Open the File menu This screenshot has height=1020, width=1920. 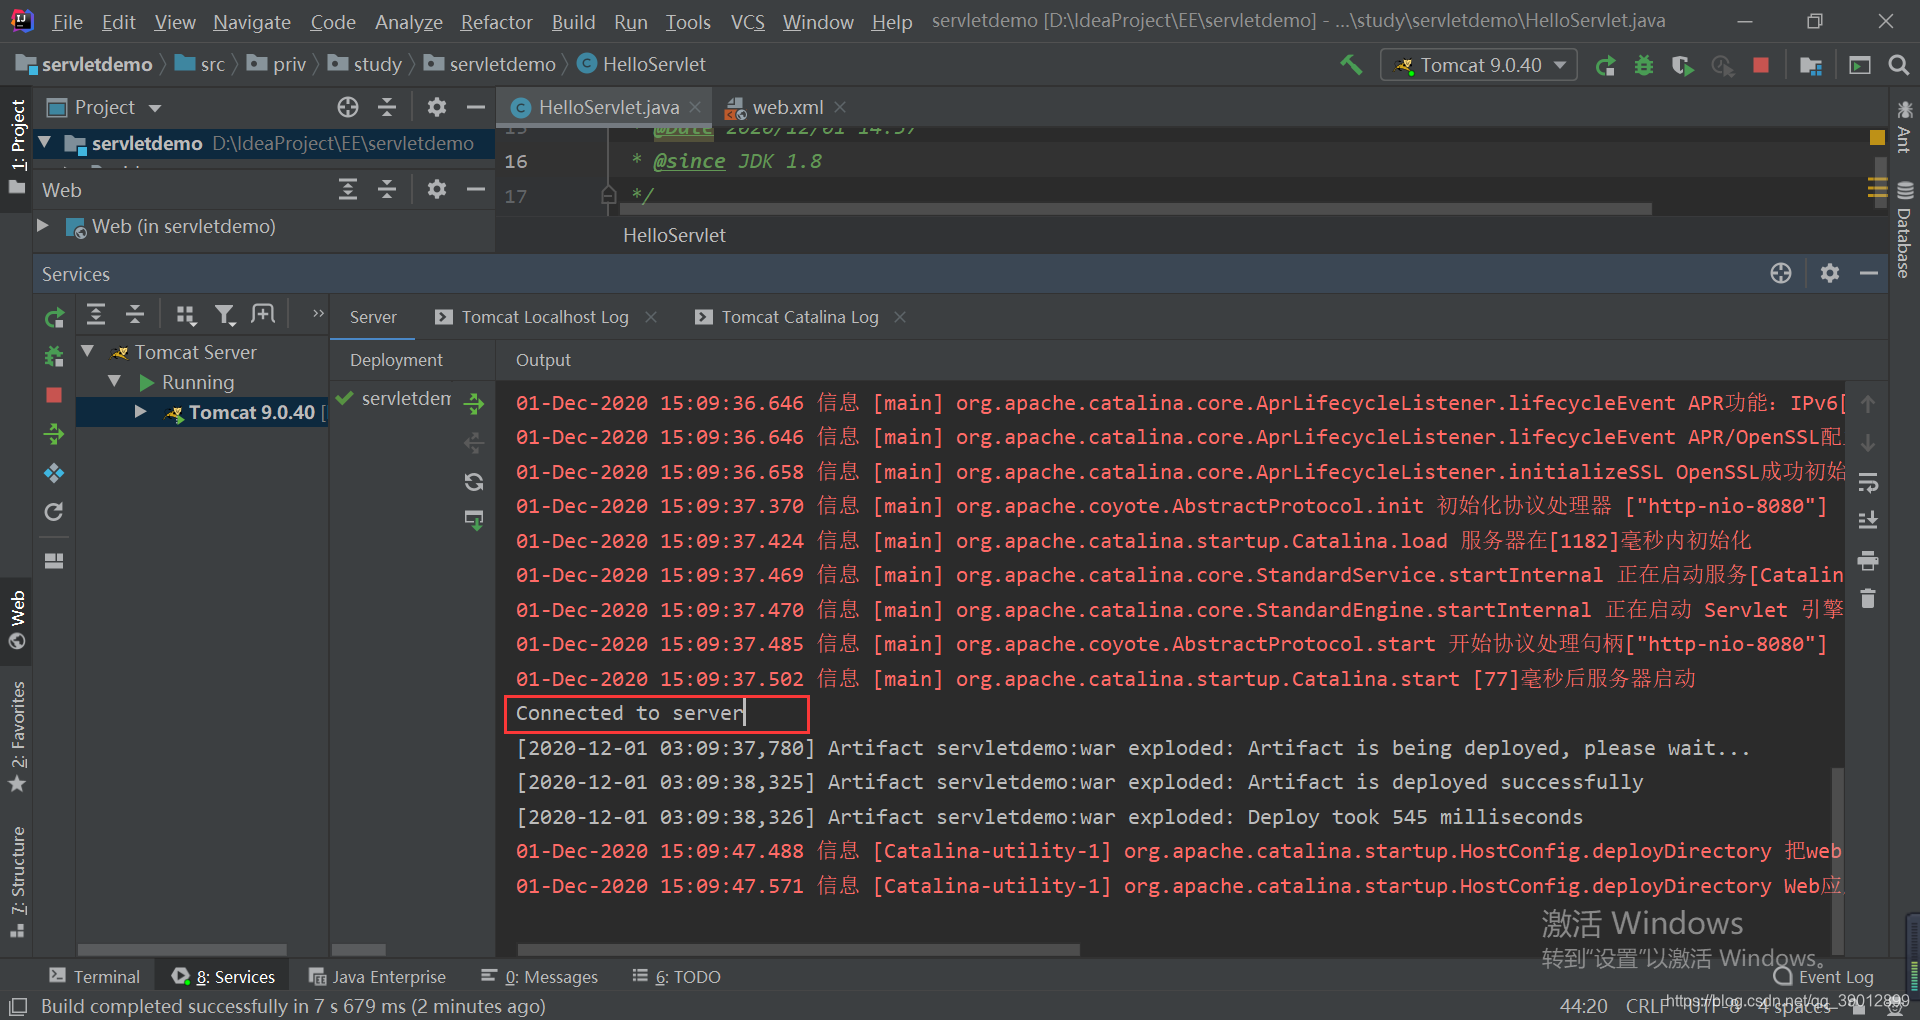pyautogui.click(x=67, y=22)
